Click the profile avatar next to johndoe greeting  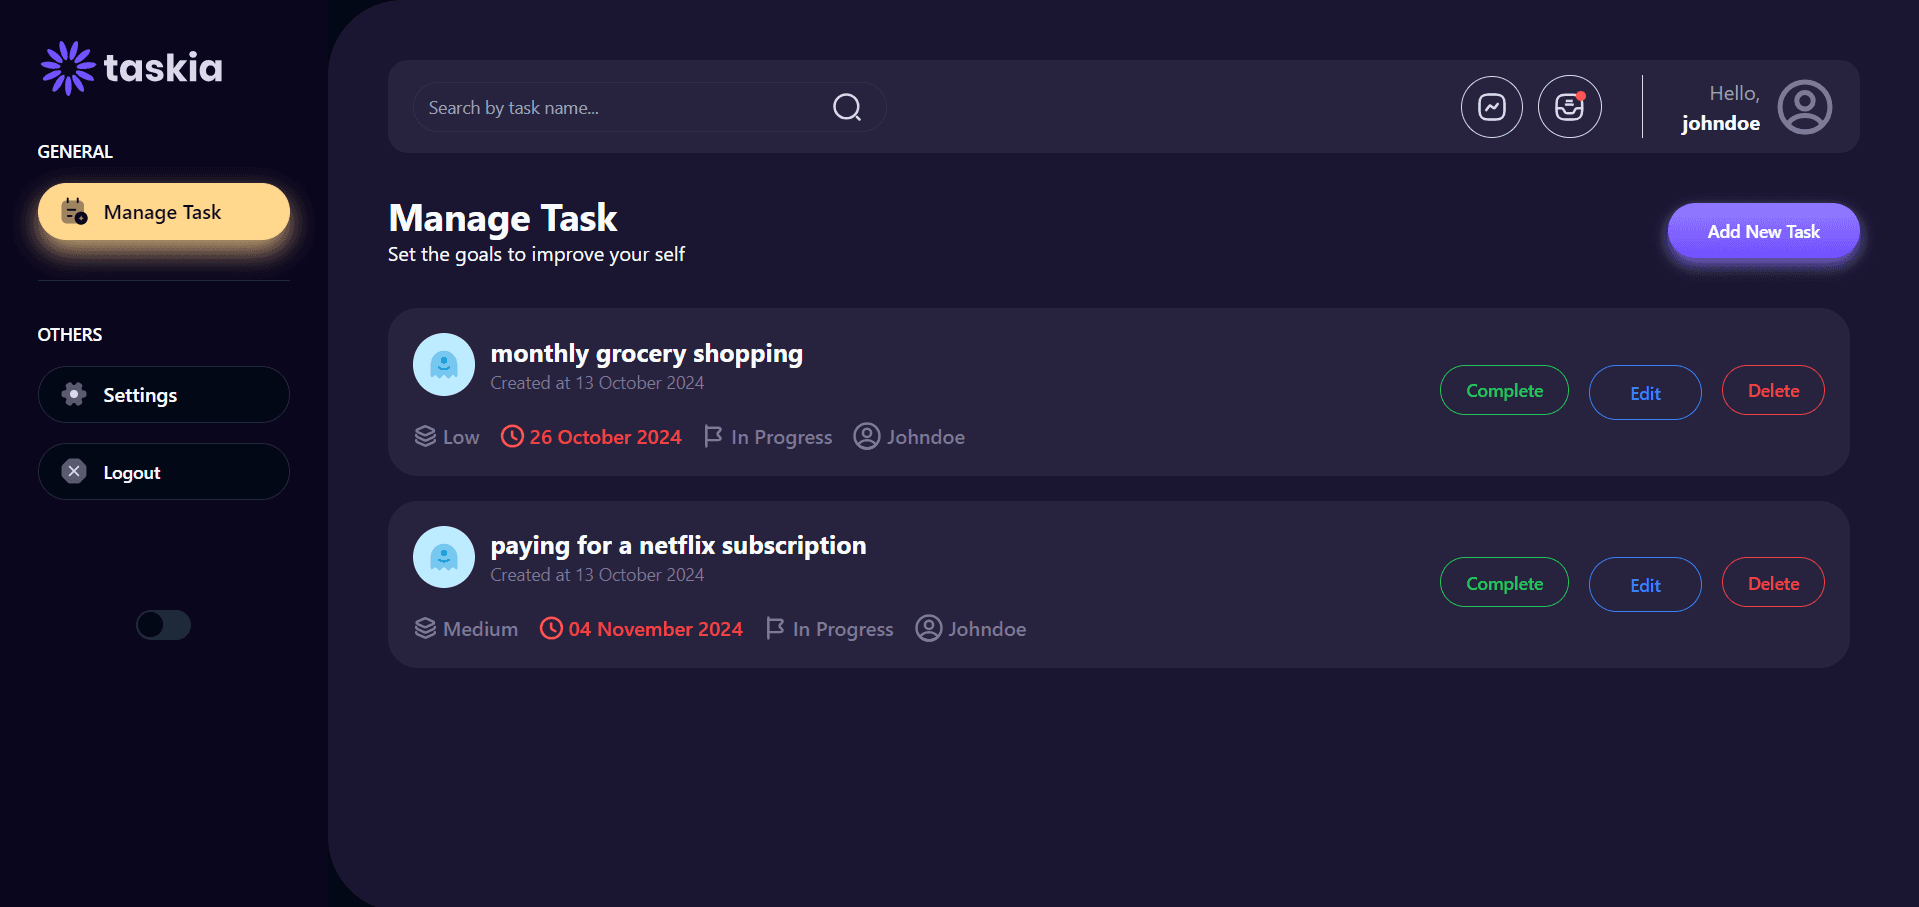click(1803, 106)
